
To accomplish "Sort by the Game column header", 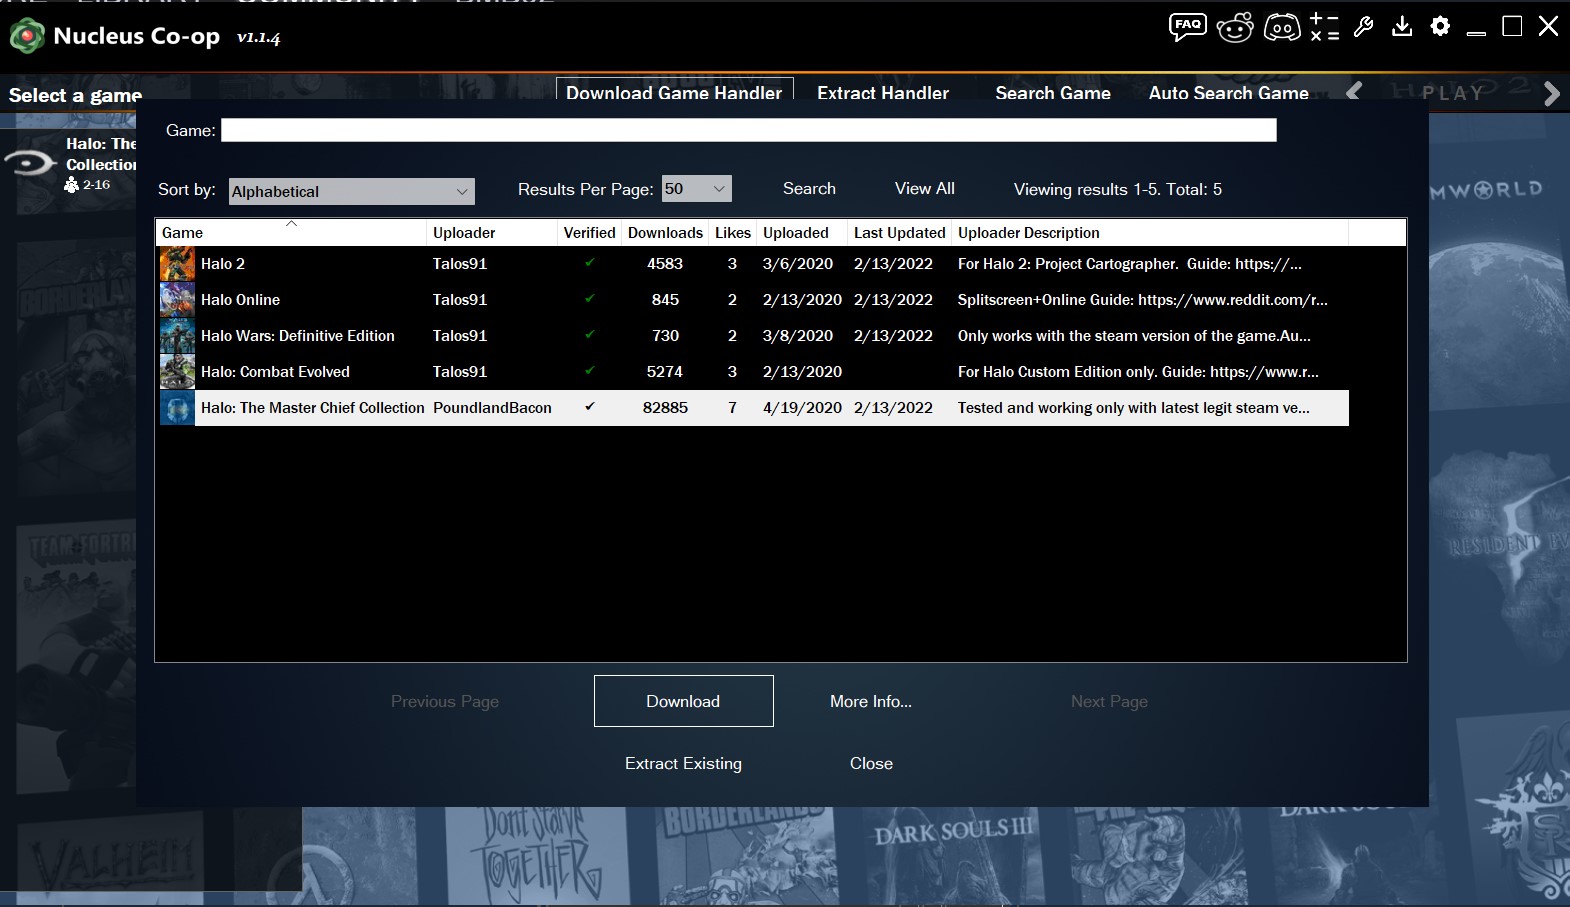I will click(x=292, y=233).
